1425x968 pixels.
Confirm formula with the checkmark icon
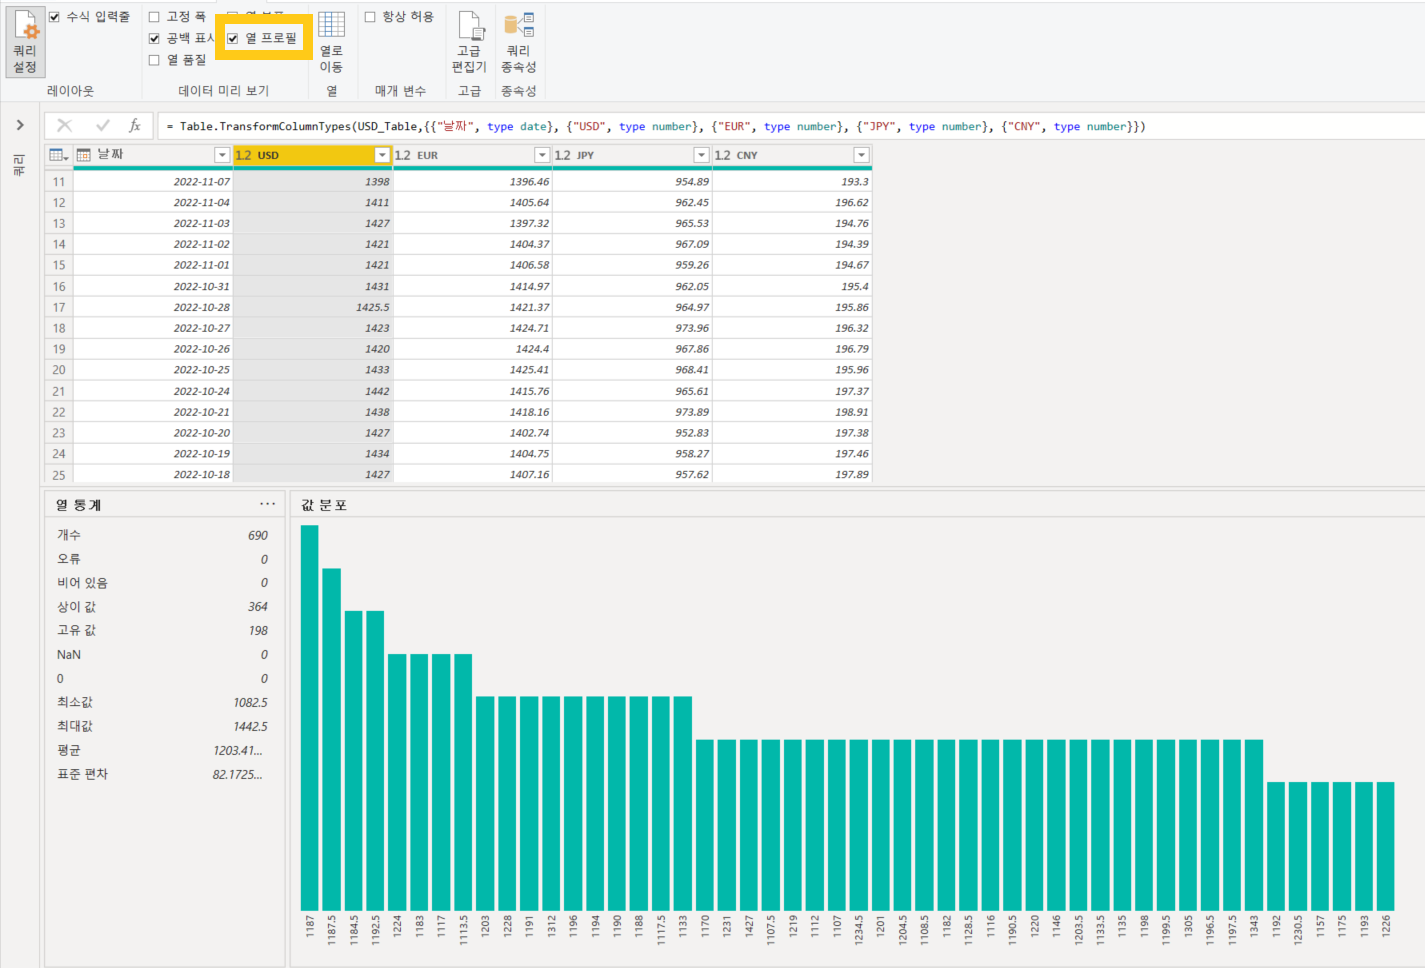pos(102,125)
